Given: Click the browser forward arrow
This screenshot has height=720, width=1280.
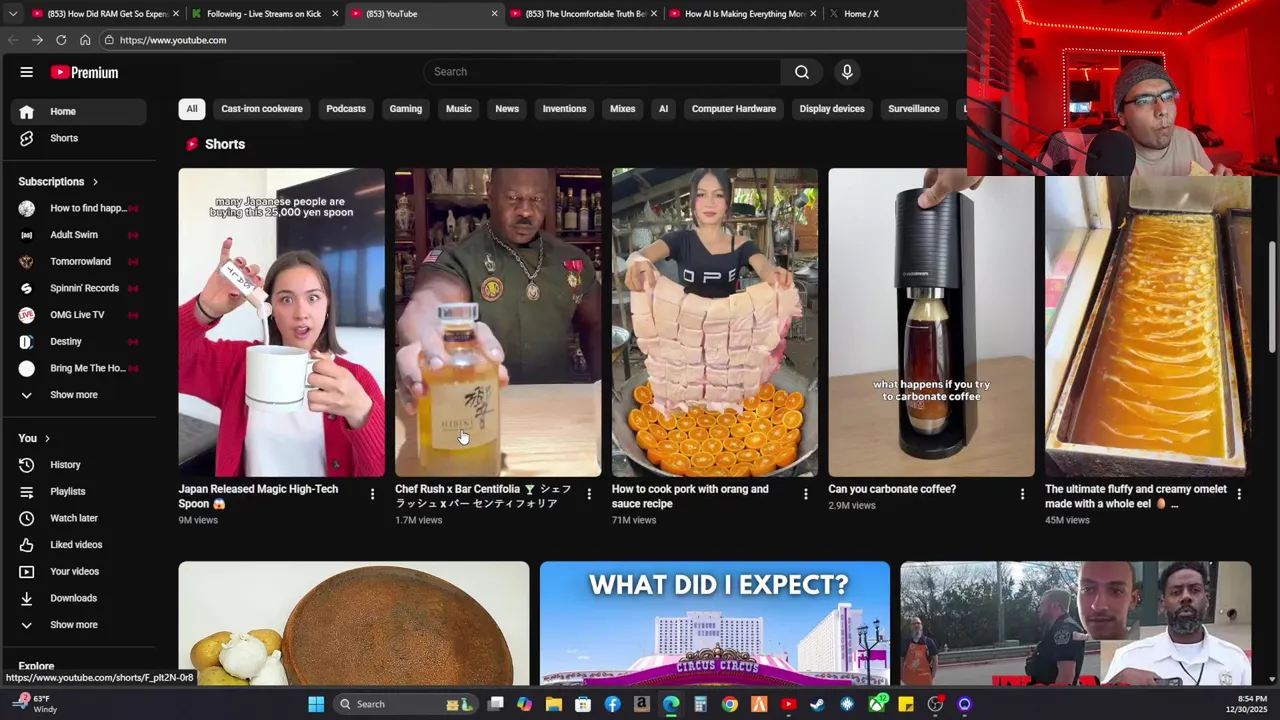Looking at the screenshot, I should click(x=37, y=40).
